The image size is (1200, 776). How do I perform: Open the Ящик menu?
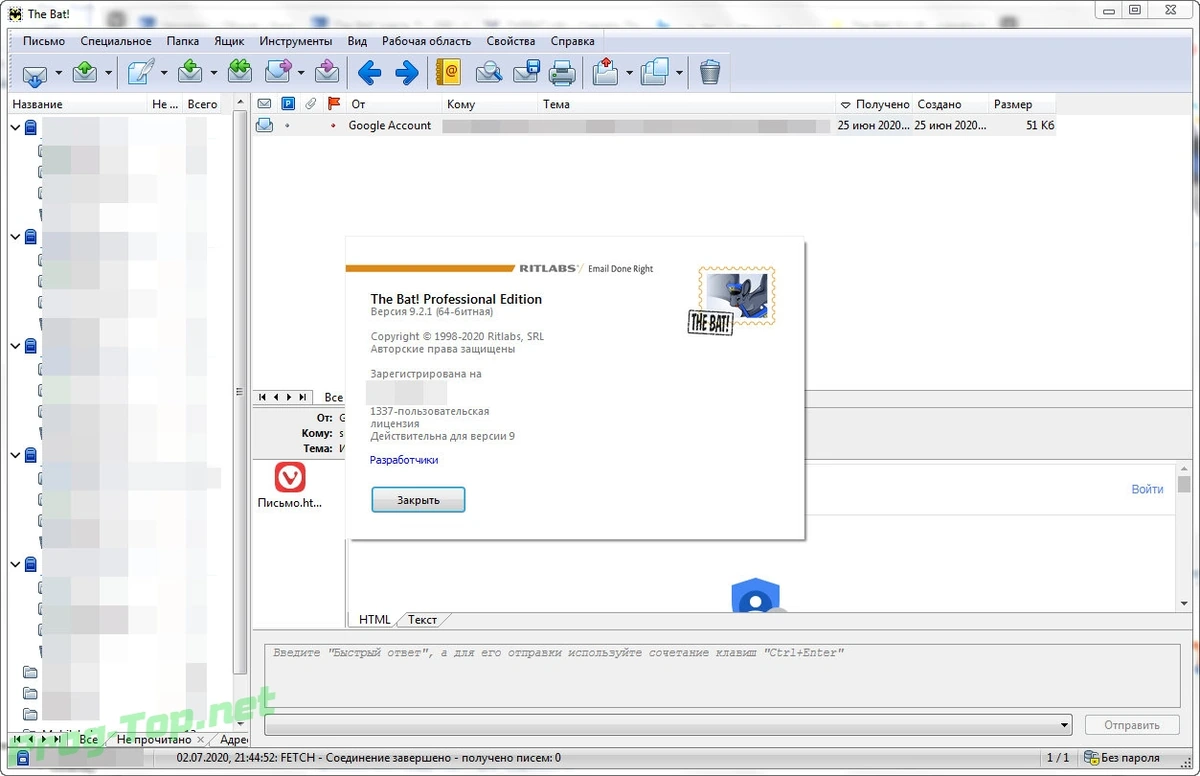pyautogui.click(x=229, y=41)
